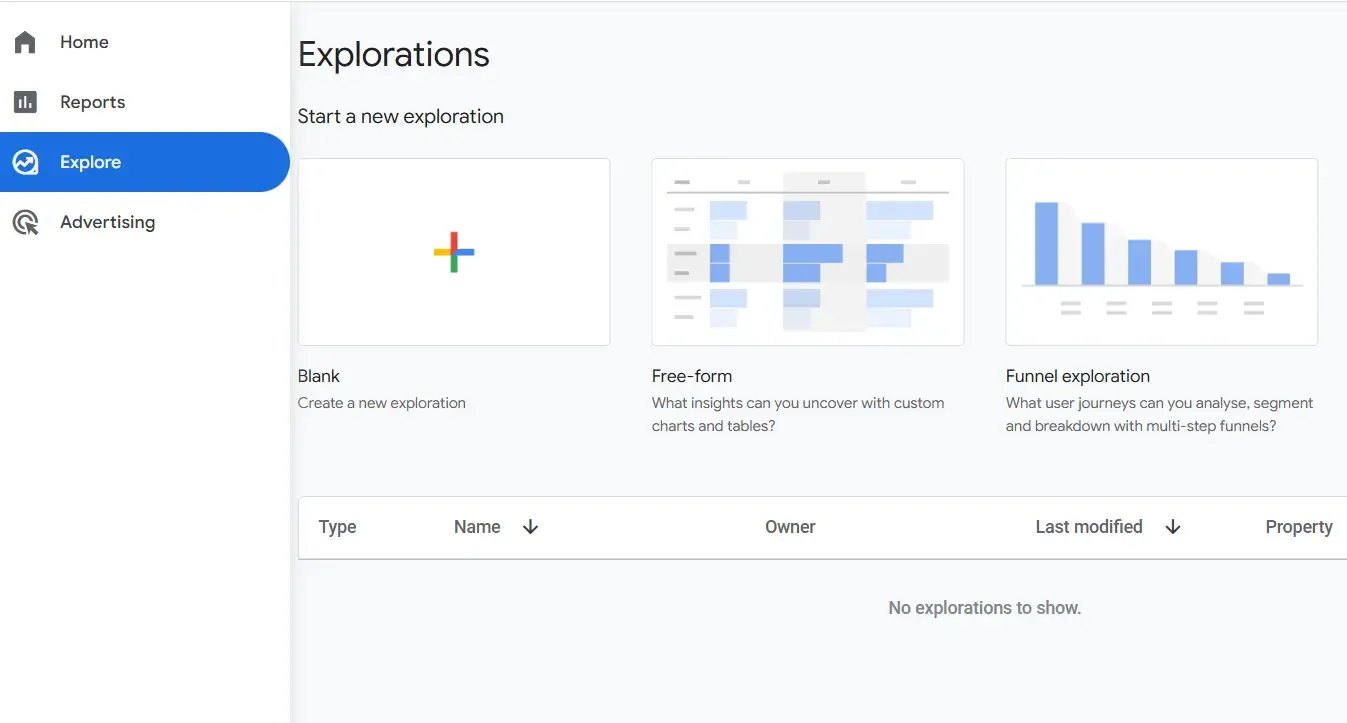
Task: Click the colorful plus icon on Blank card
Action: 453,252
